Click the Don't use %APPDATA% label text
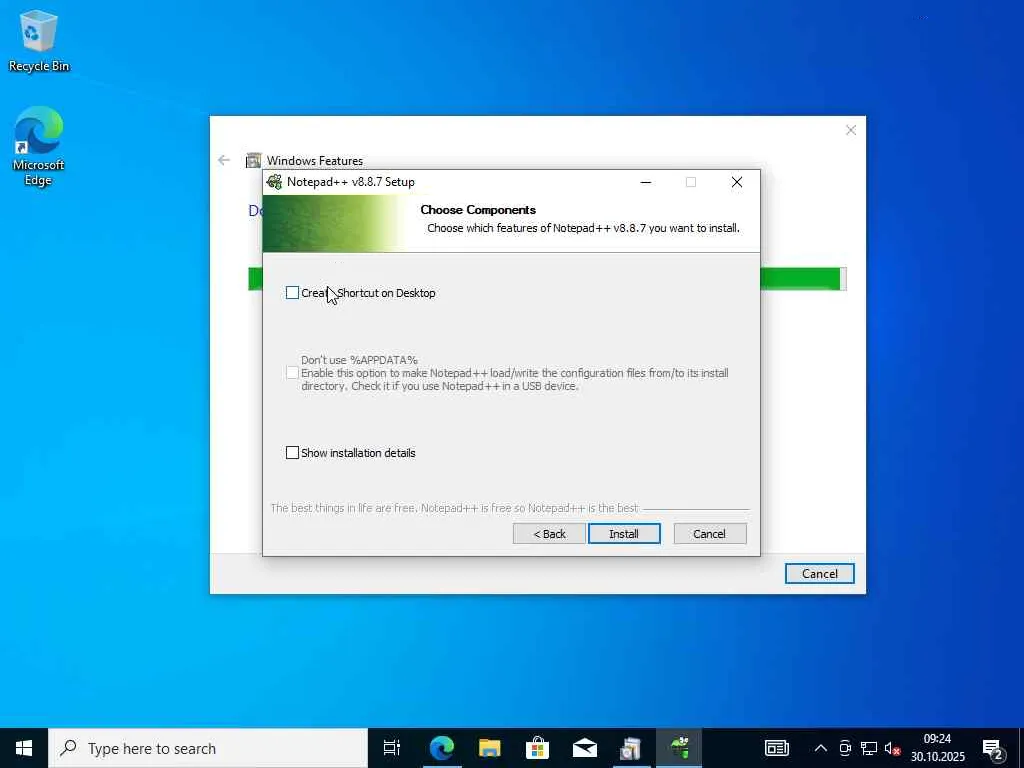This screenshot has width=1024, height=768. point(359,360)
